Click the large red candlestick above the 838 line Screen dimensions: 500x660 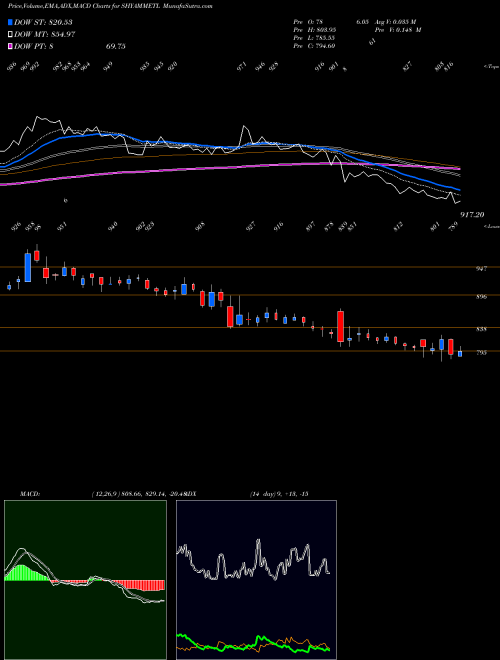point(340,326)
